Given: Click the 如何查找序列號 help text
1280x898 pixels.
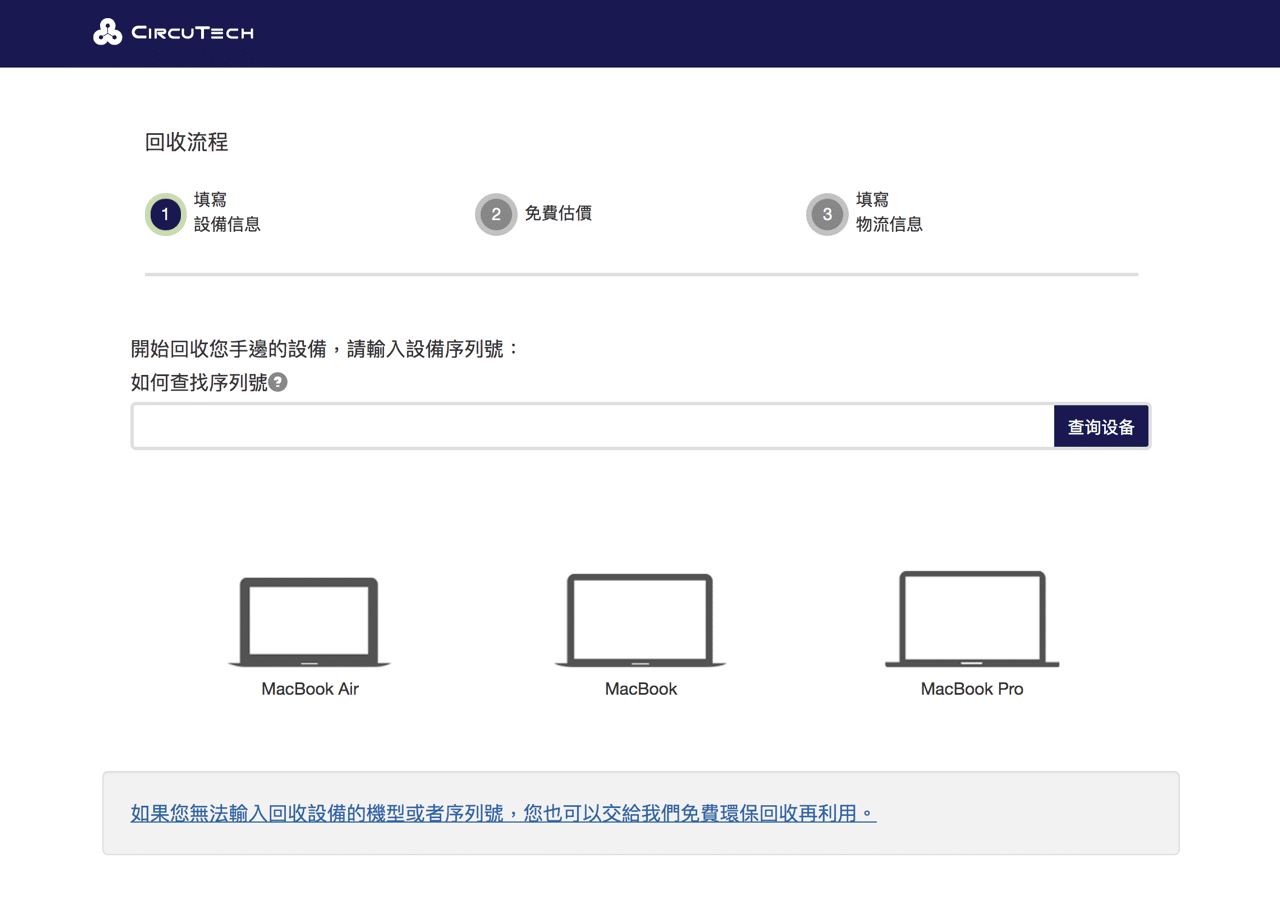Looking at the screenshot, I should [x=199, y=382].
